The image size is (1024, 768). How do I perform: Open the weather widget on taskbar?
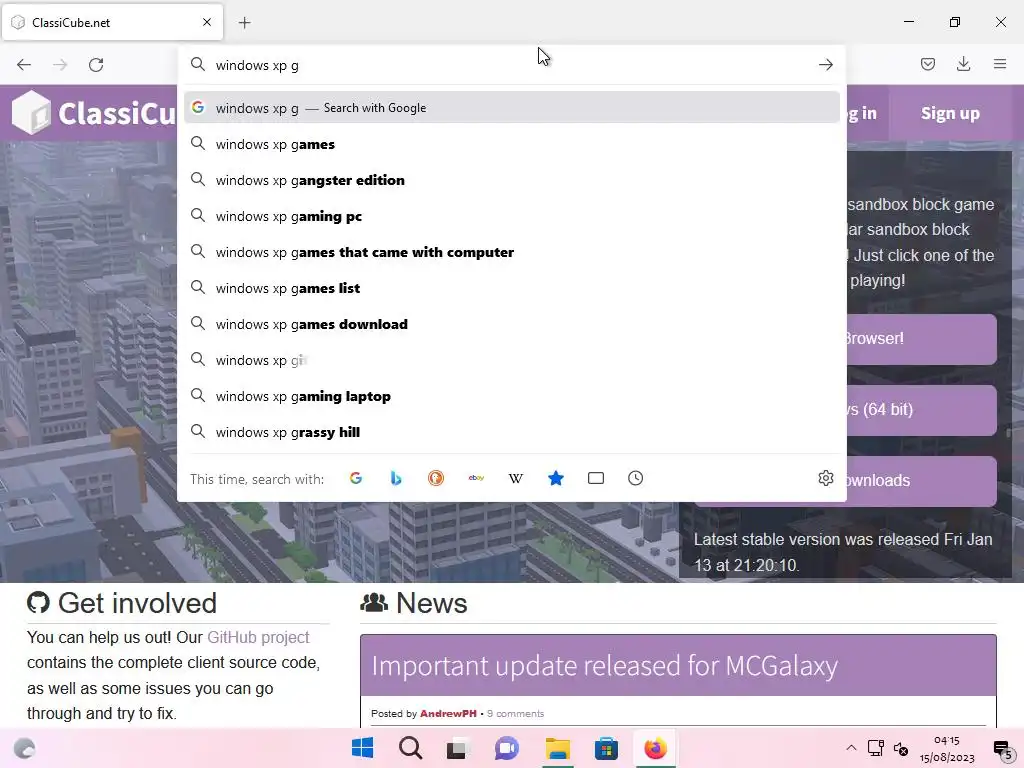(x=25, y=748)
